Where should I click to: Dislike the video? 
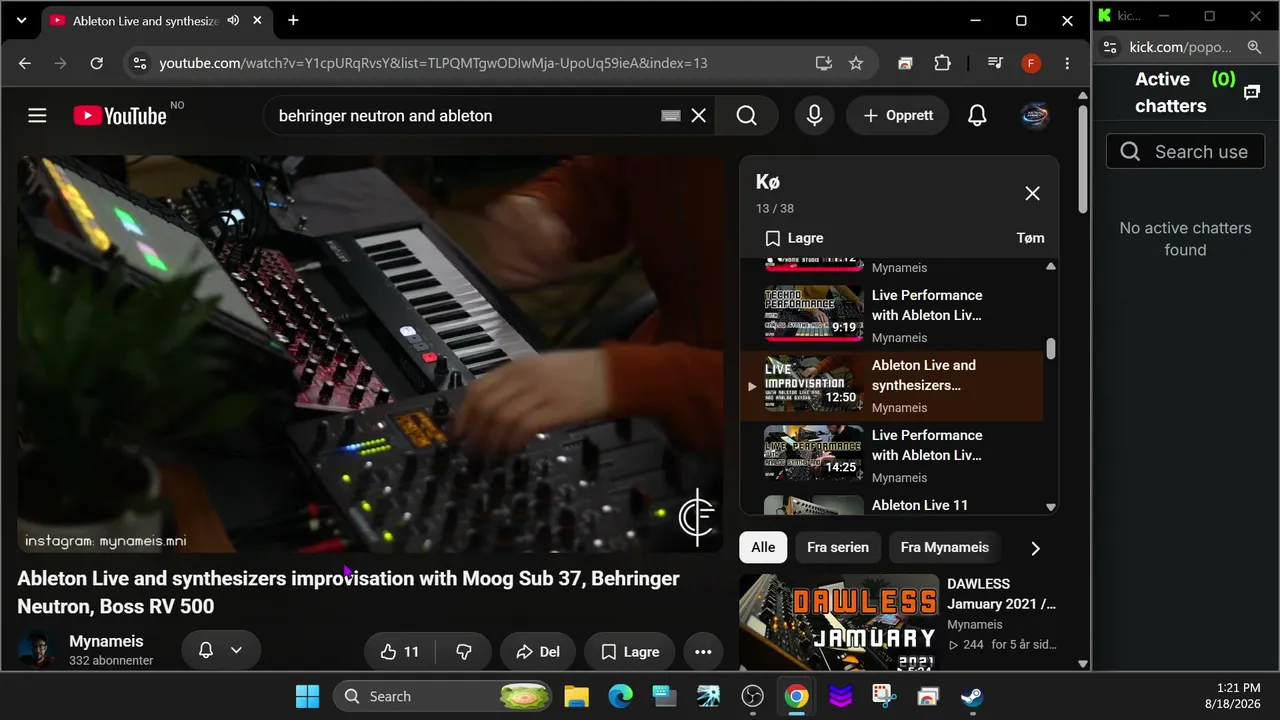[464, 652]
